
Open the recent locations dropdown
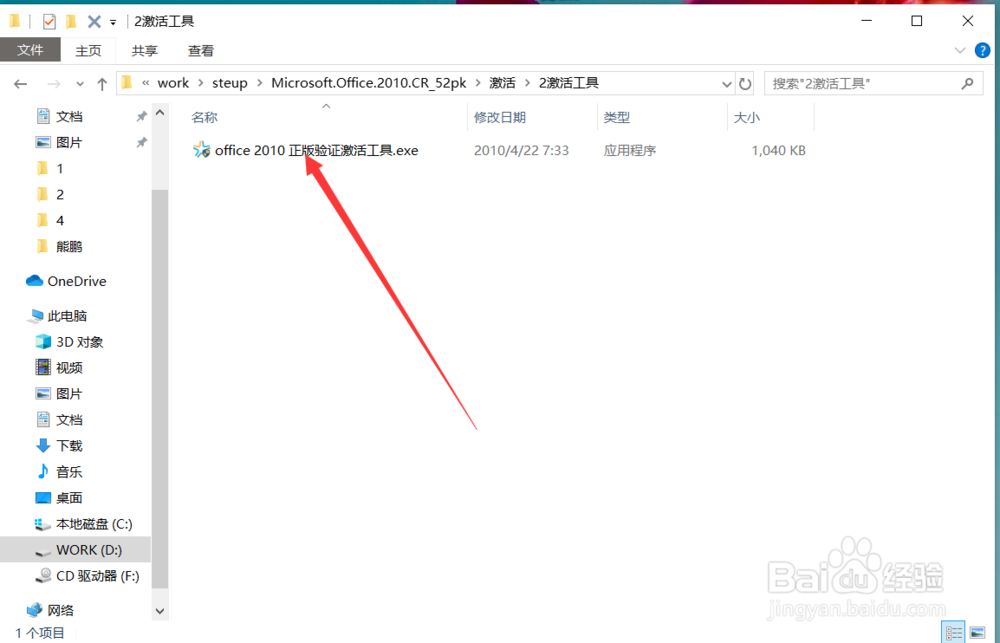(80, 84)
